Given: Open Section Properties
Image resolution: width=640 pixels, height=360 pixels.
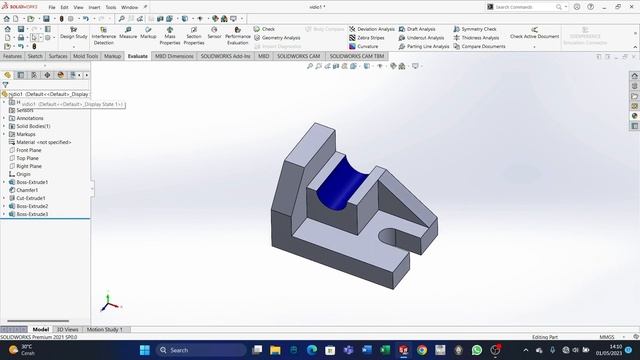Looking at the screenshot, I should point(194,36).
